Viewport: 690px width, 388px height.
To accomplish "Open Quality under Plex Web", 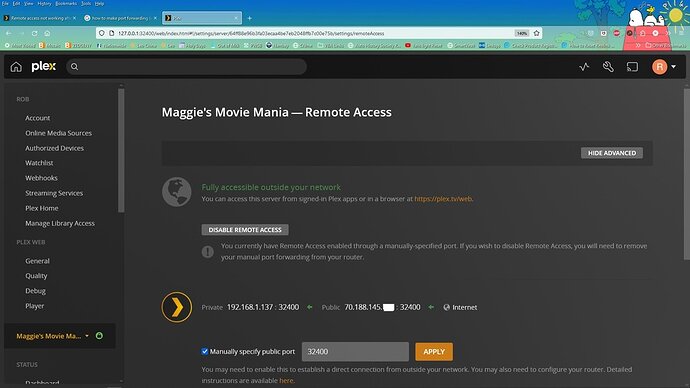I will pos(36,276).
